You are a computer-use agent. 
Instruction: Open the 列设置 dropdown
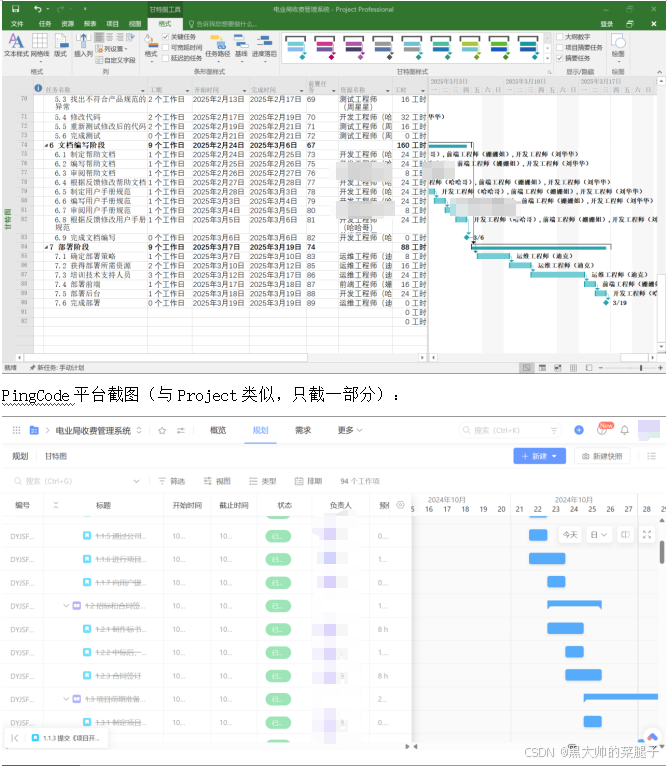pyautogui.click(x=112, y=49)
